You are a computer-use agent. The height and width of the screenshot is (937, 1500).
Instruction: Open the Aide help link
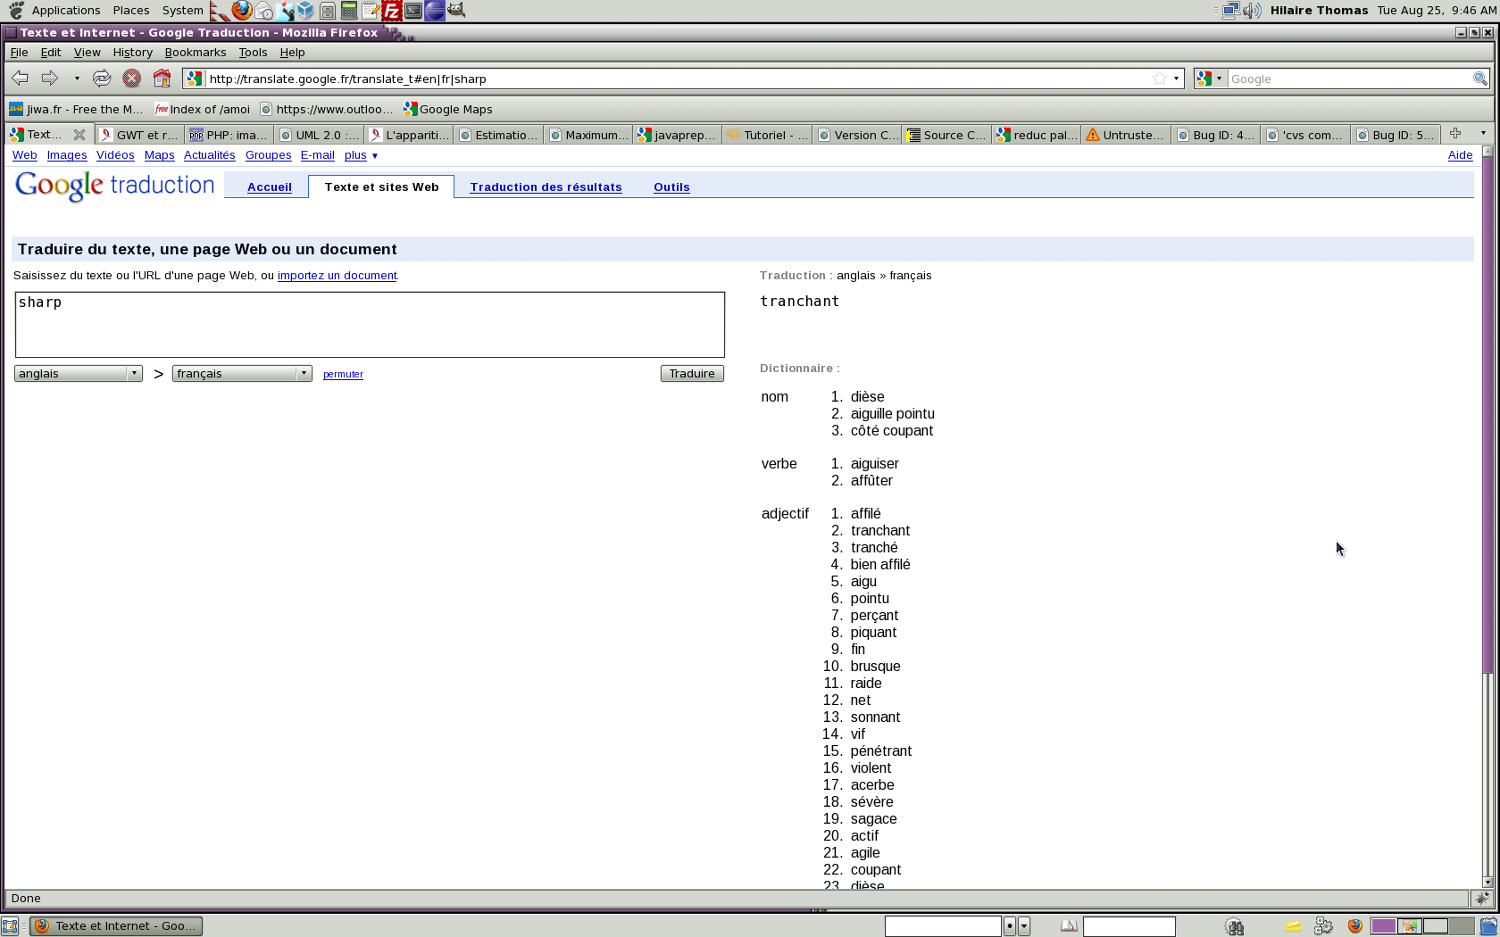point(1460,155)
